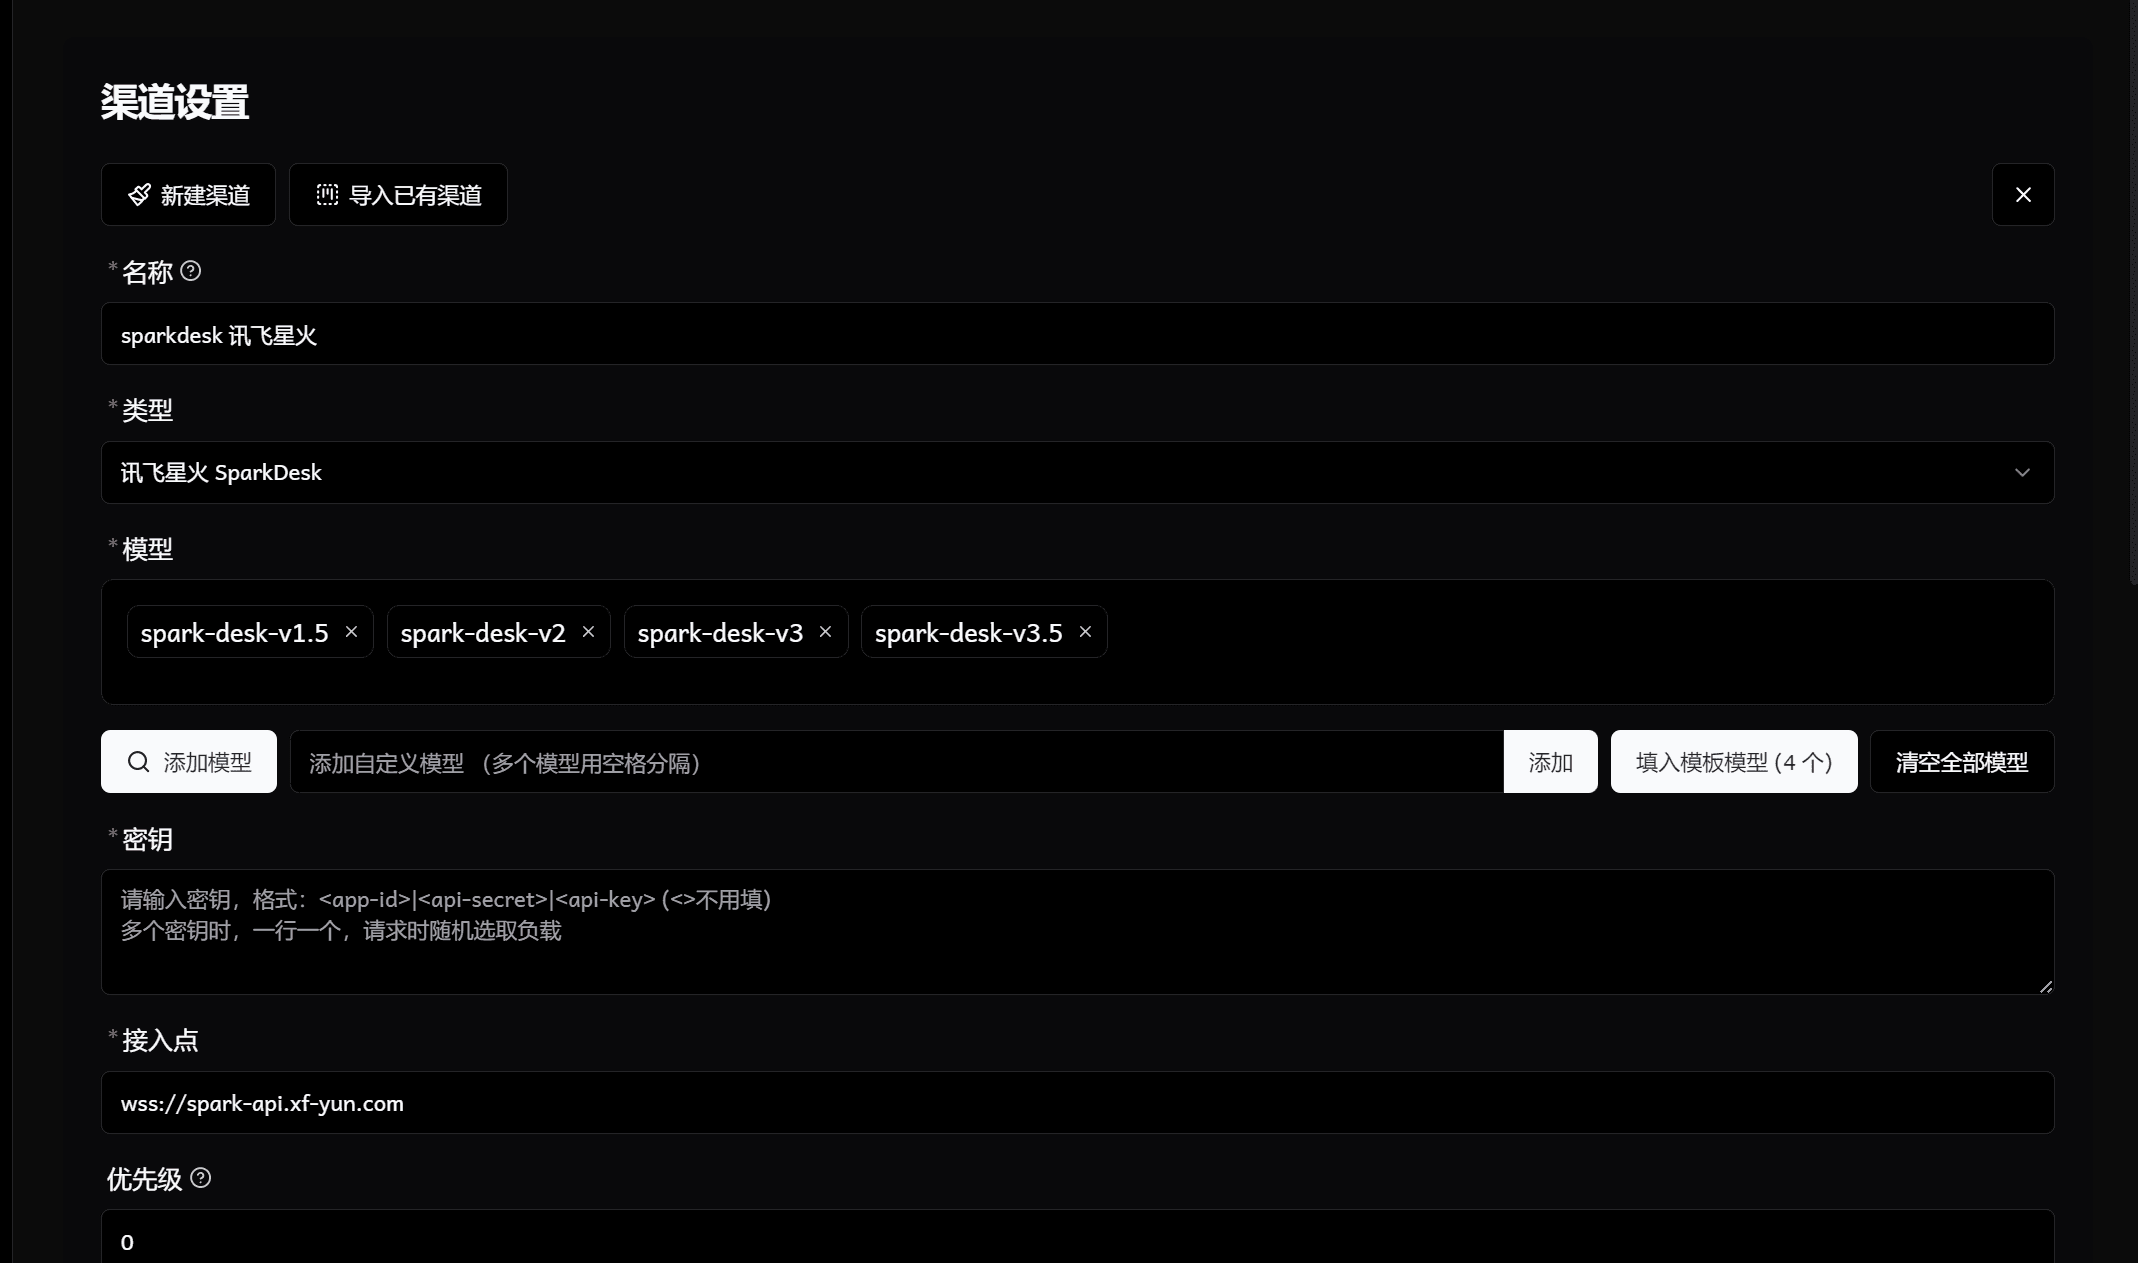Screen dimensions: 2138x1263
Task: Click 填入模板模型 (4 个) button
Action: pyautogui.click(x=1734, y=762)
